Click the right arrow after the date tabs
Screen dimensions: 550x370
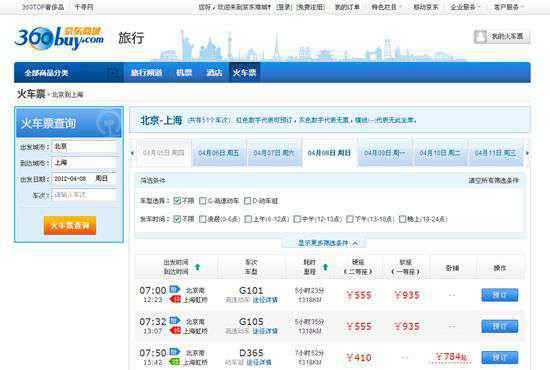(527, 153)
